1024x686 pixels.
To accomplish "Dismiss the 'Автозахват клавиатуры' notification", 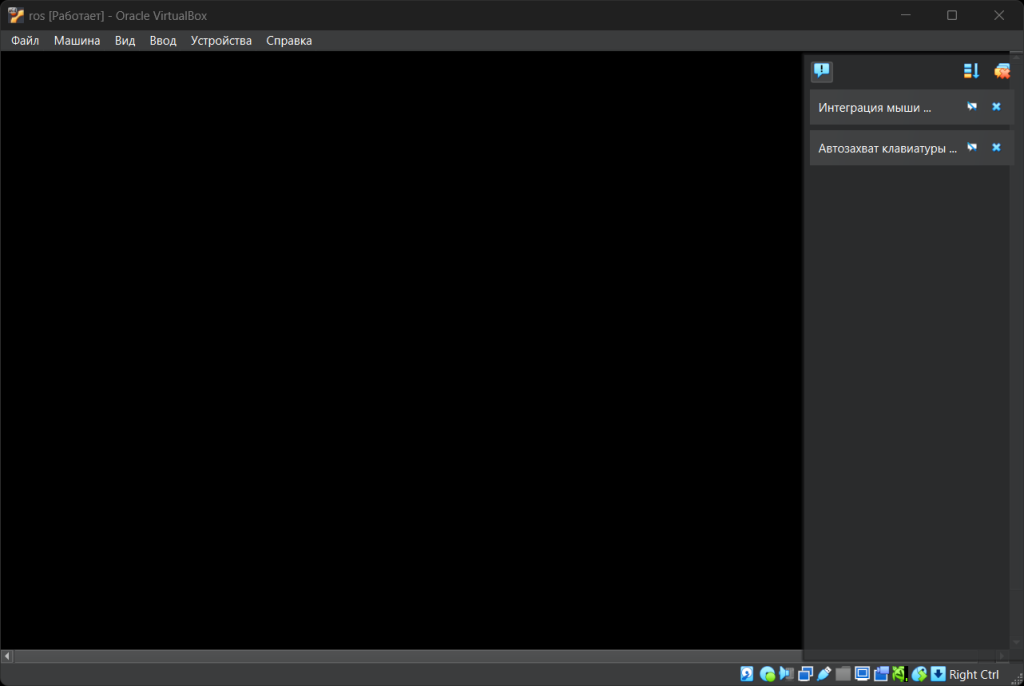I will (x=996, y=148).
